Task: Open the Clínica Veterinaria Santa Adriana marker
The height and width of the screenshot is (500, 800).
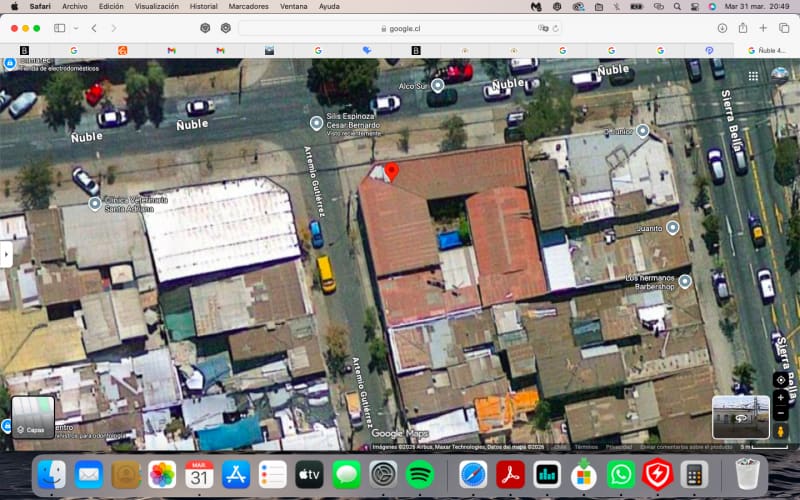Action: point(95,204)
